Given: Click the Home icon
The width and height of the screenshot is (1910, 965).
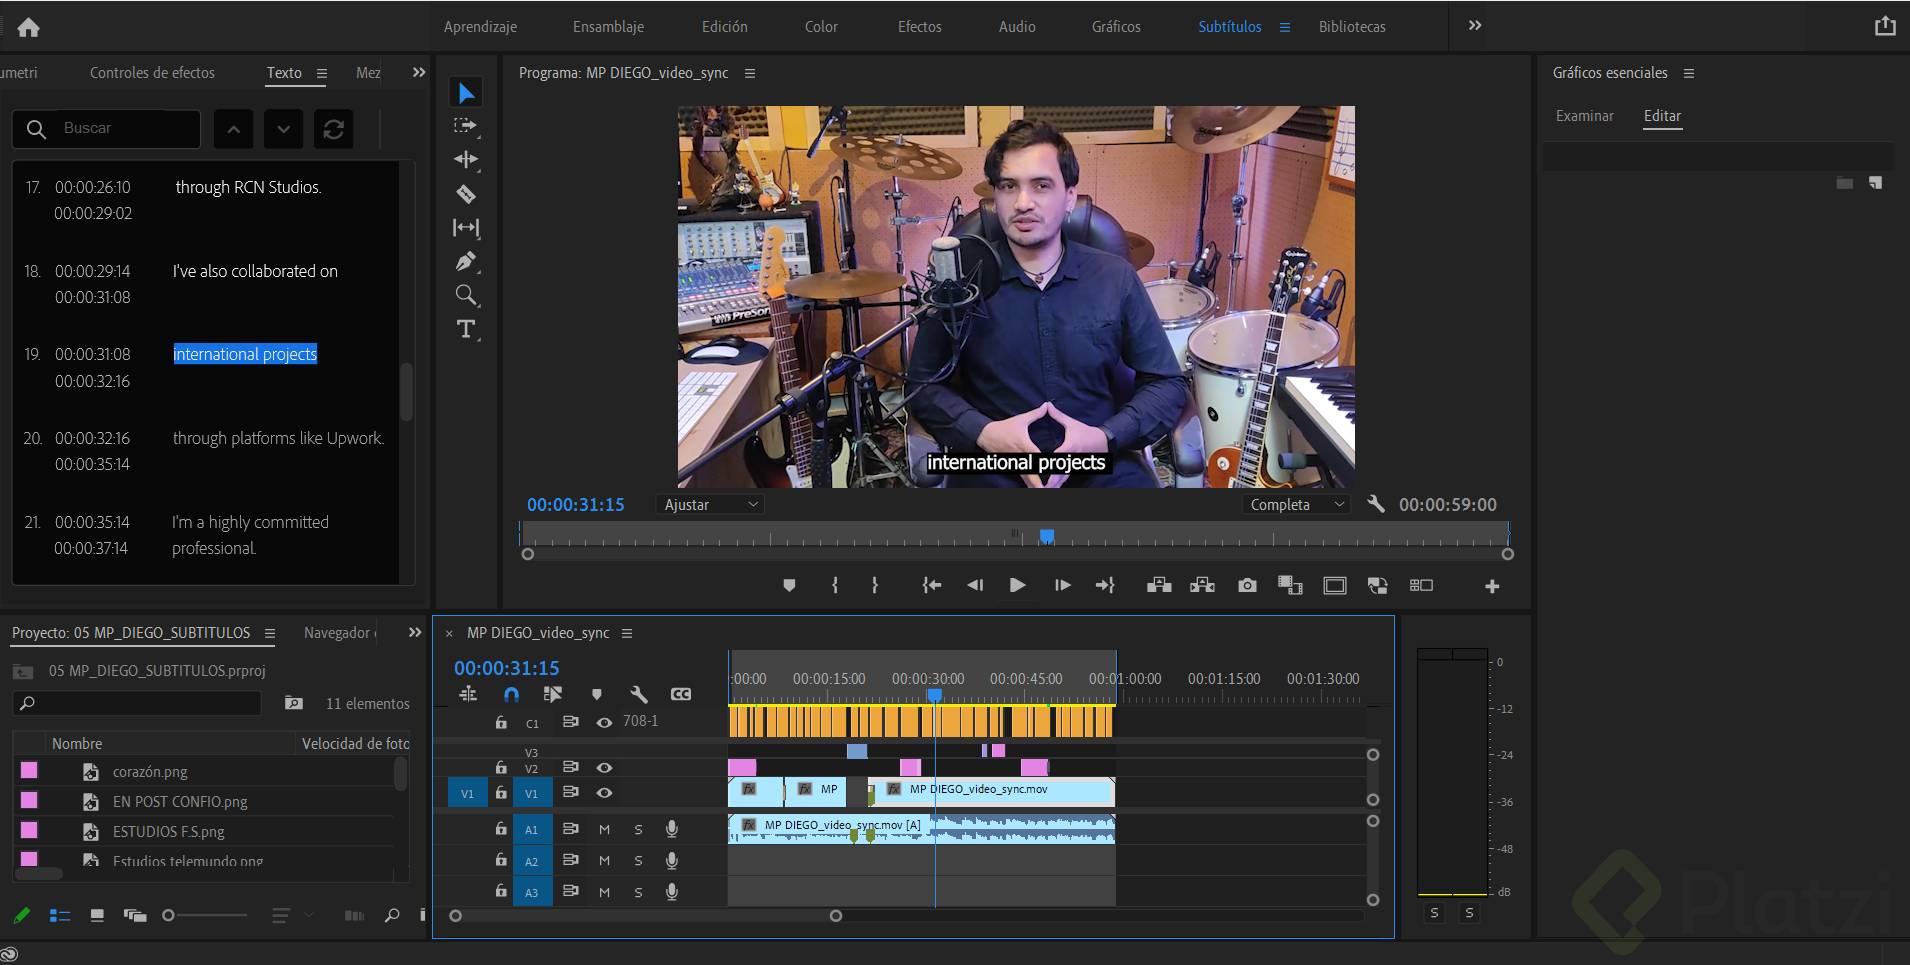Looking at the screenshot, I should coord(29,27).
